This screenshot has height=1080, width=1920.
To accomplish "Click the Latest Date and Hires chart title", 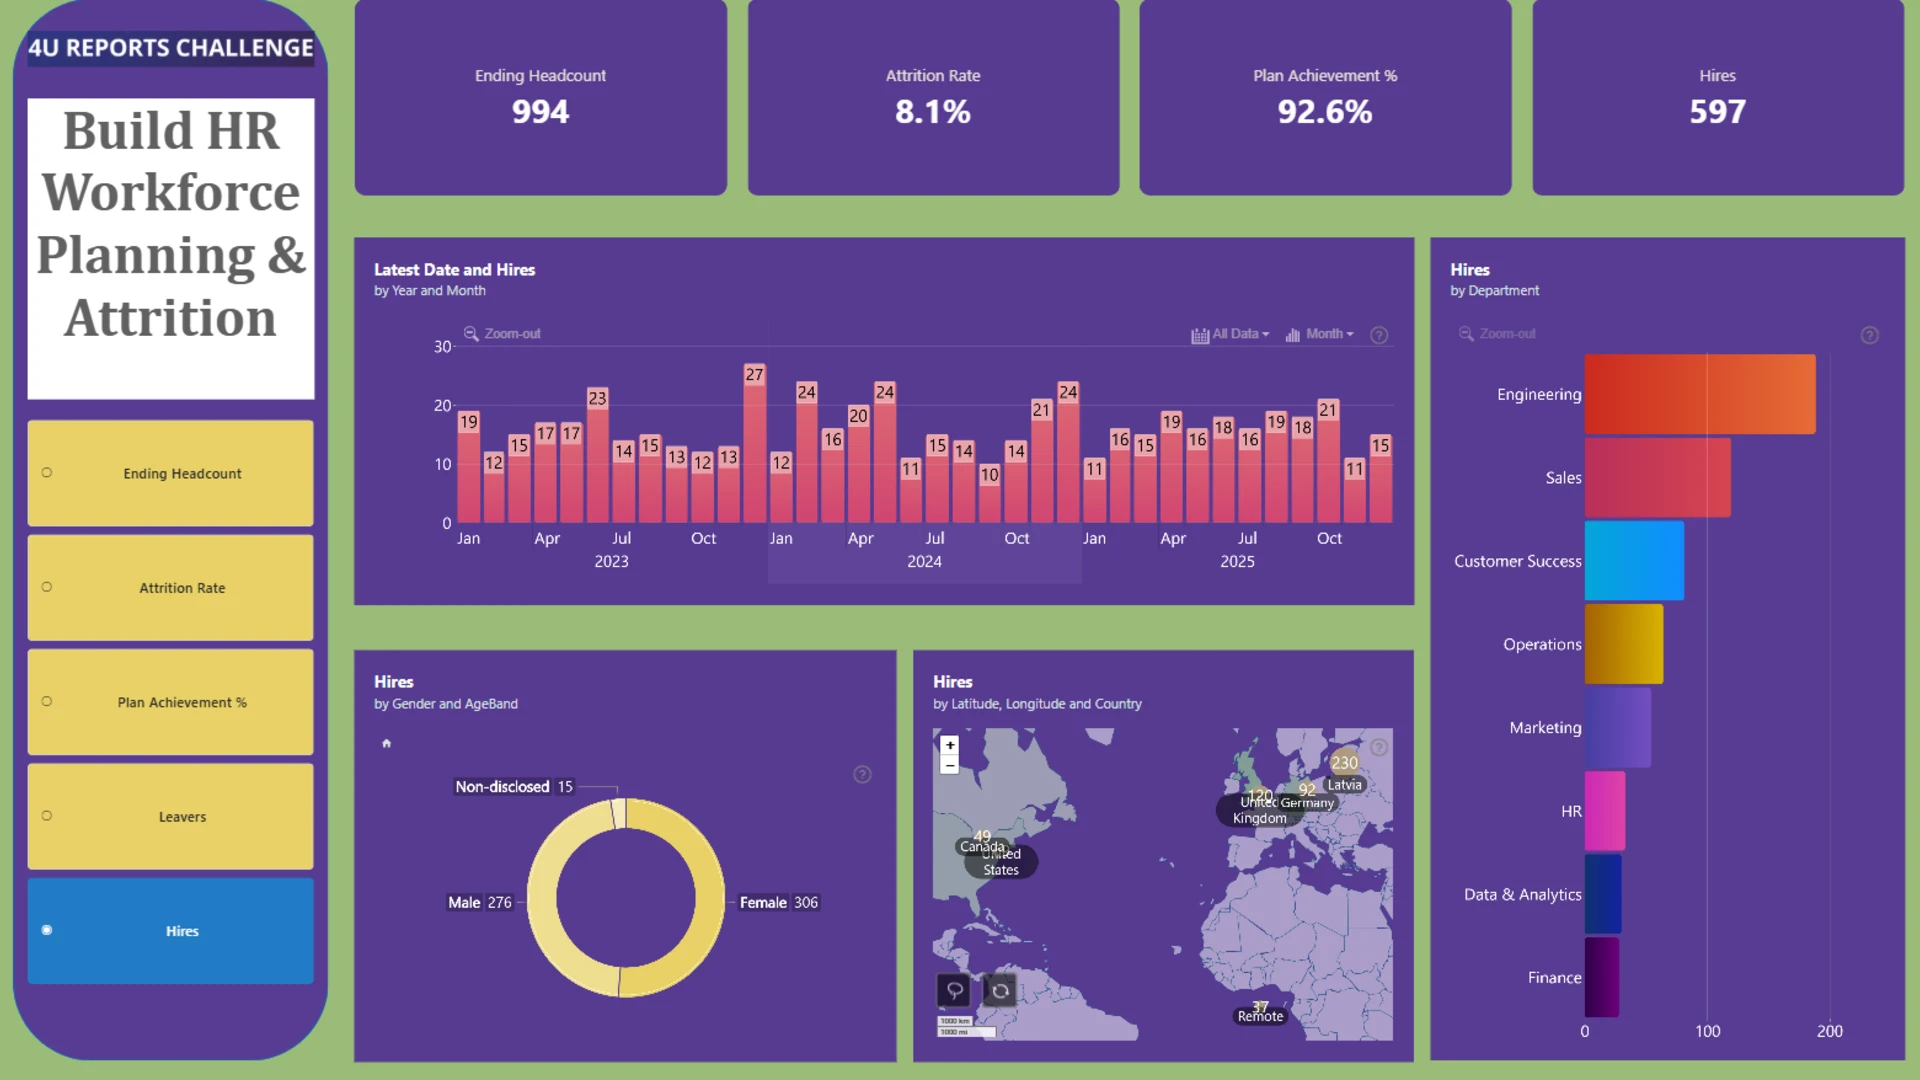I will tap(455, 270).
